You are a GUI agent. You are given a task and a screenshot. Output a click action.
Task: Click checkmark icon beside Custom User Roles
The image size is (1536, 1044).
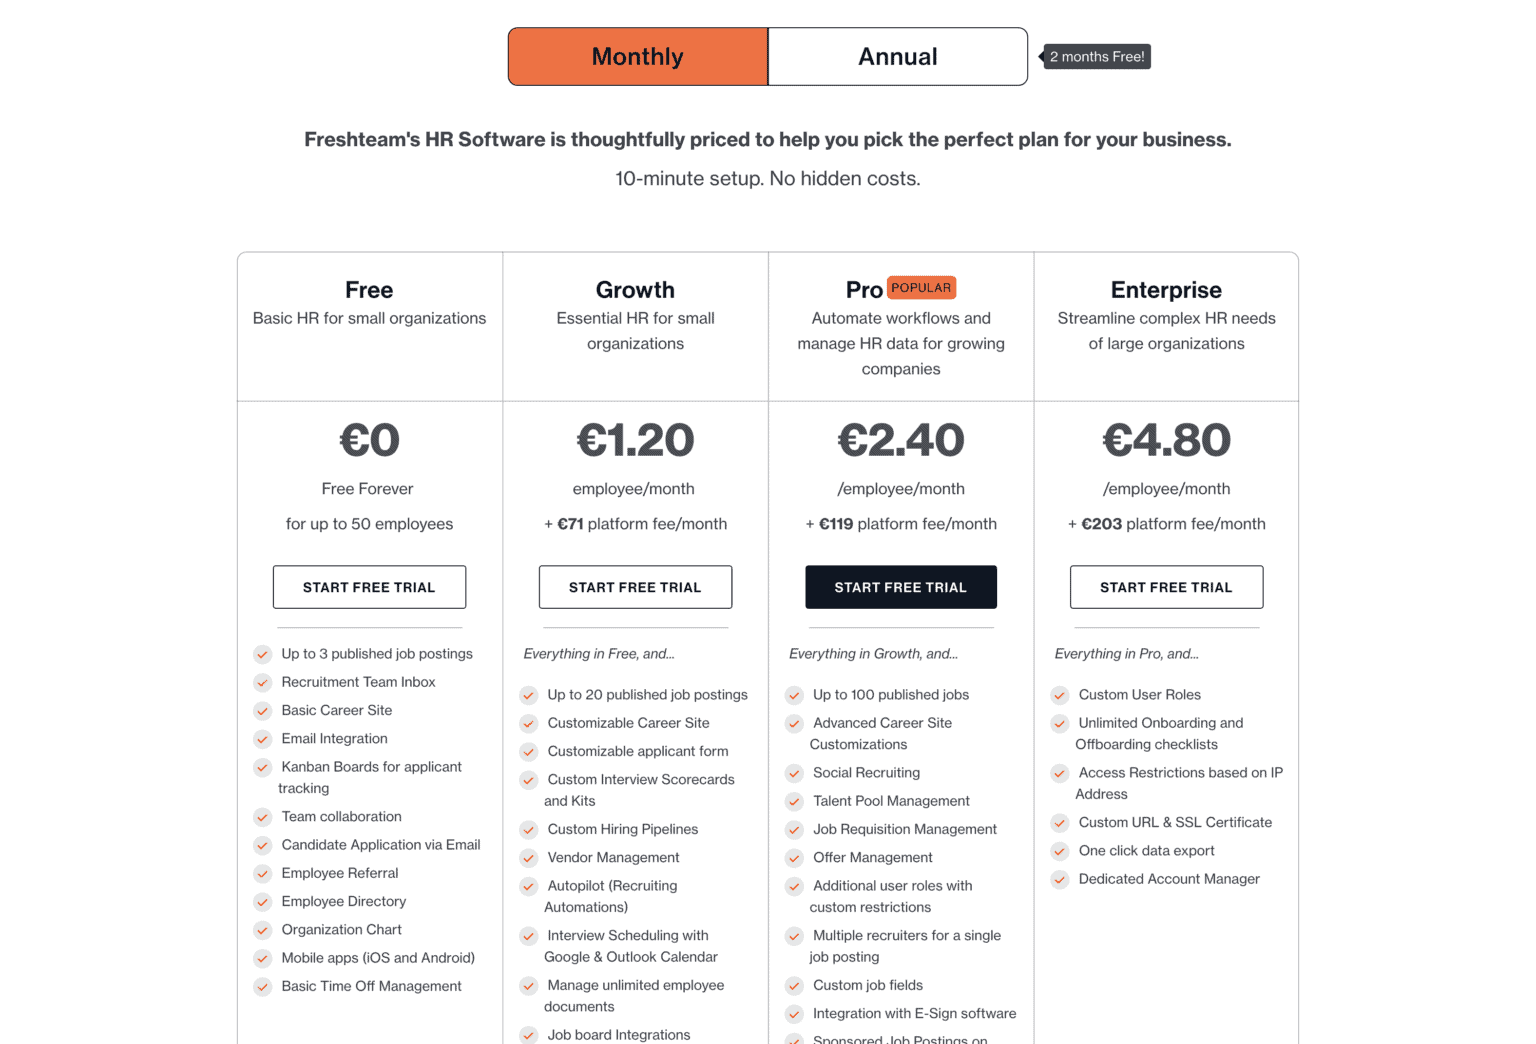click(x=1060, y=695)
